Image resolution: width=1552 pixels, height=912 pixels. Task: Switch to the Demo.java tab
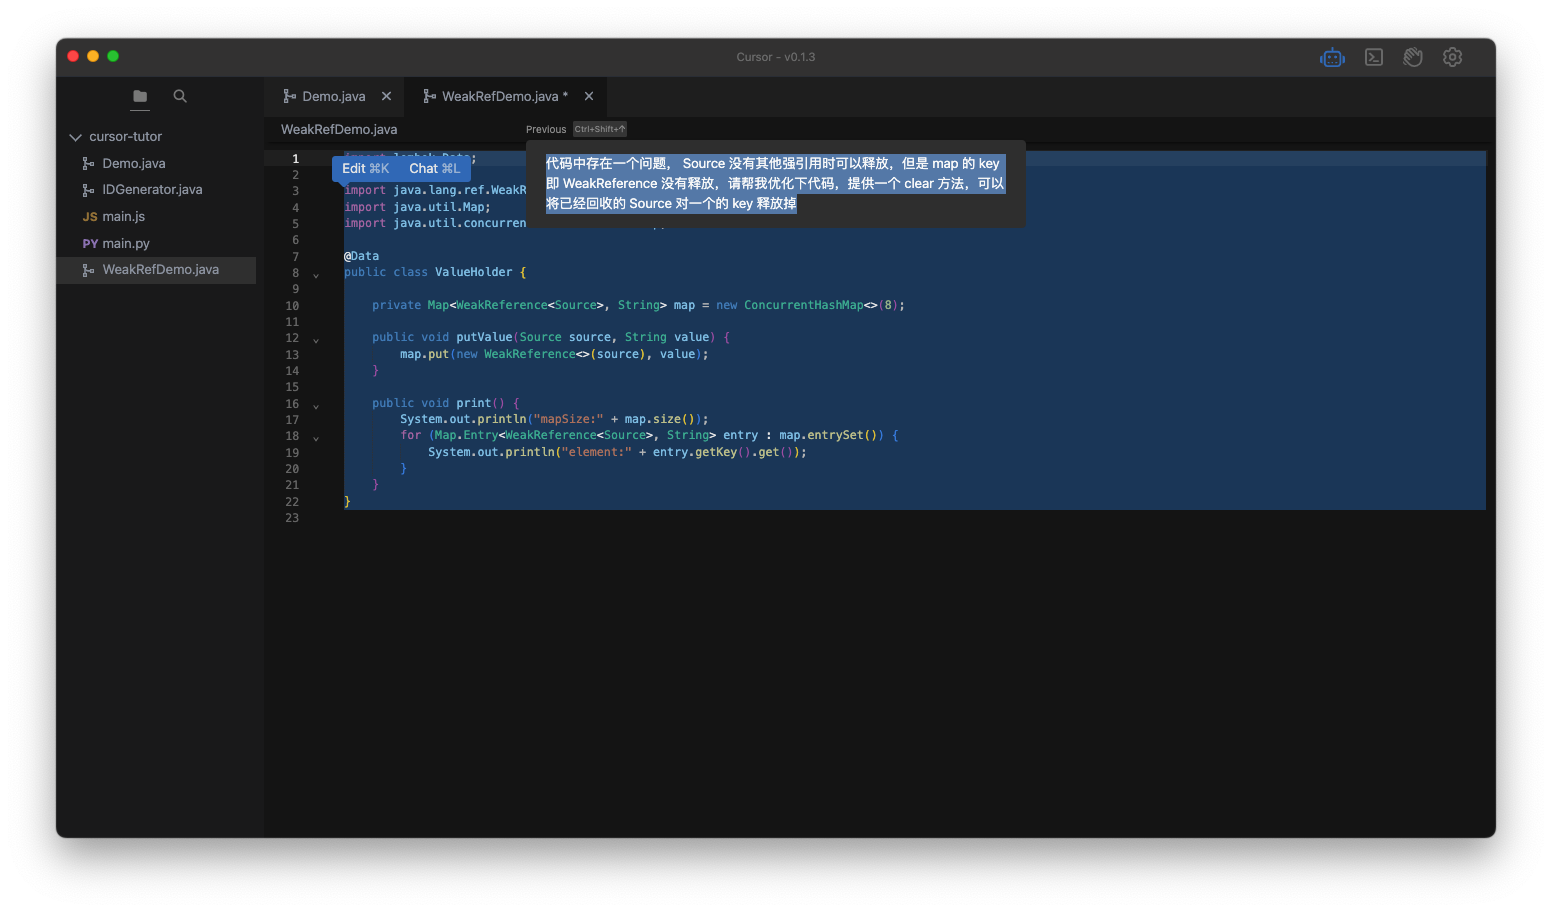[333, 97]
